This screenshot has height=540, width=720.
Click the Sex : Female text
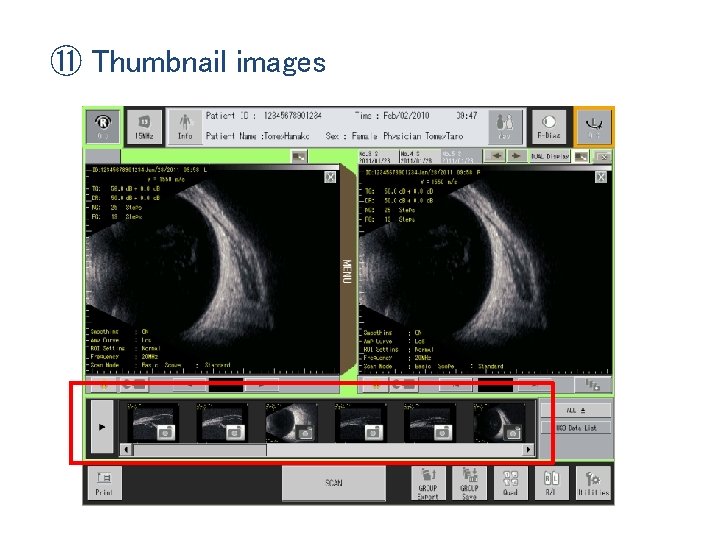[x=352, y=136]
